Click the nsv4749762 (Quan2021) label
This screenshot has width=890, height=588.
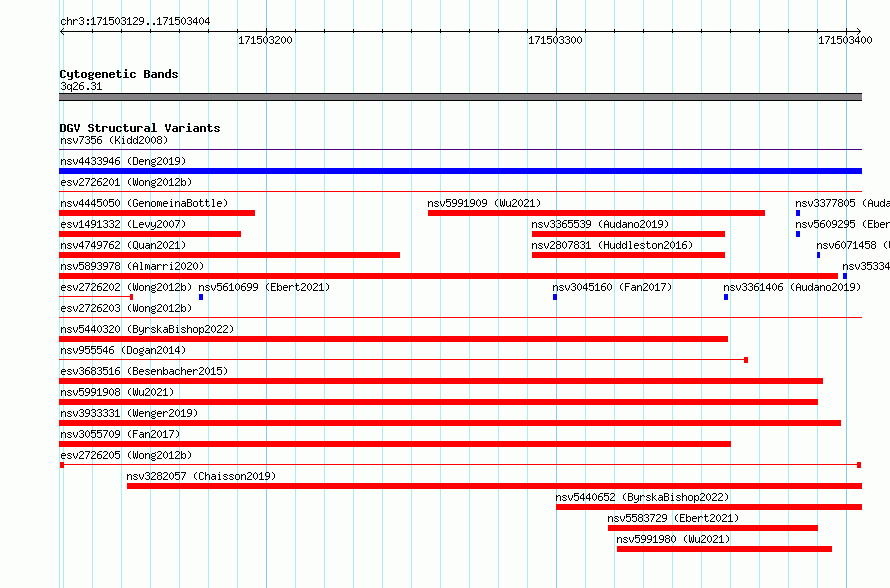(x=123, y=245)
